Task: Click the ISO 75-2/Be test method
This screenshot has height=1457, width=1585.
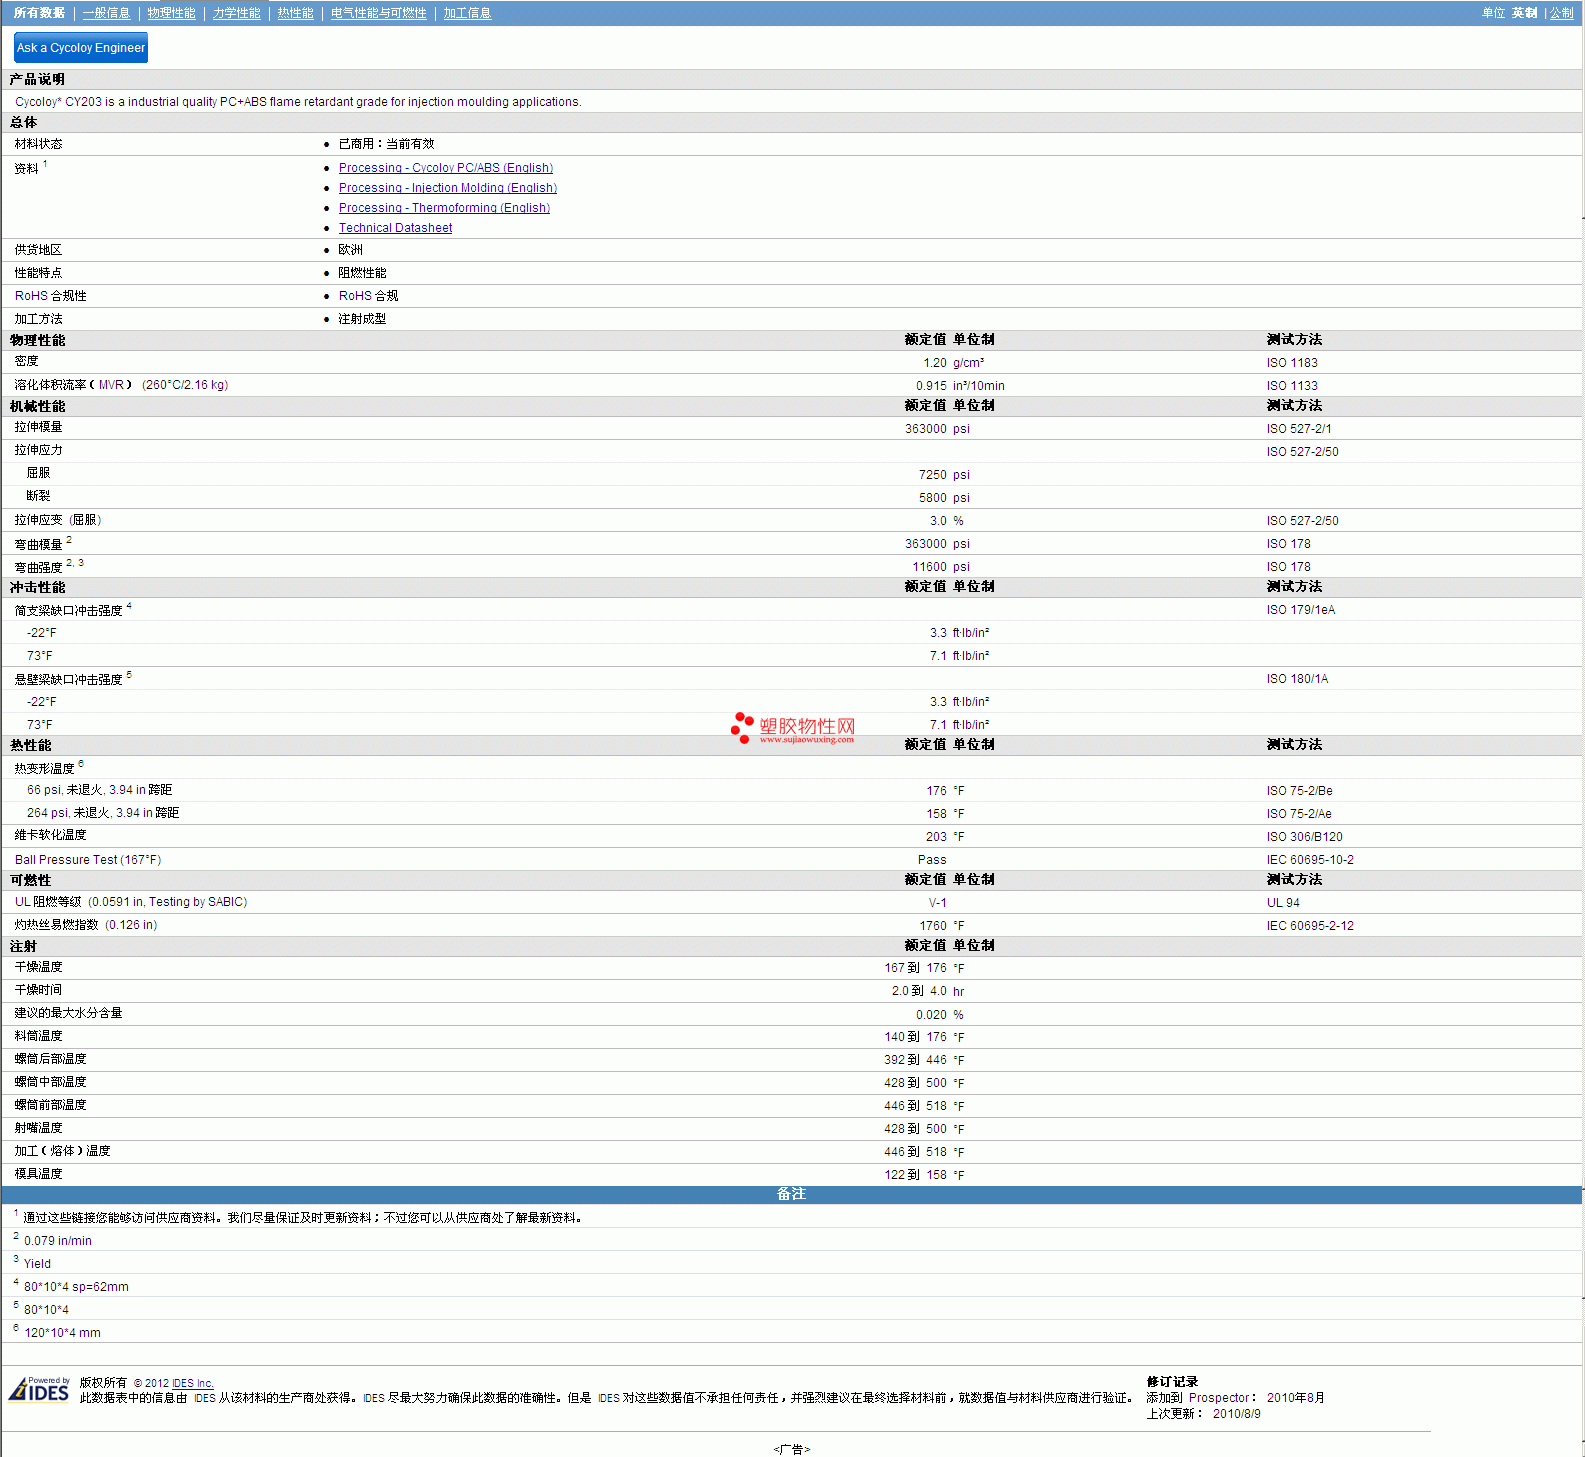Action: [1299, 791]
